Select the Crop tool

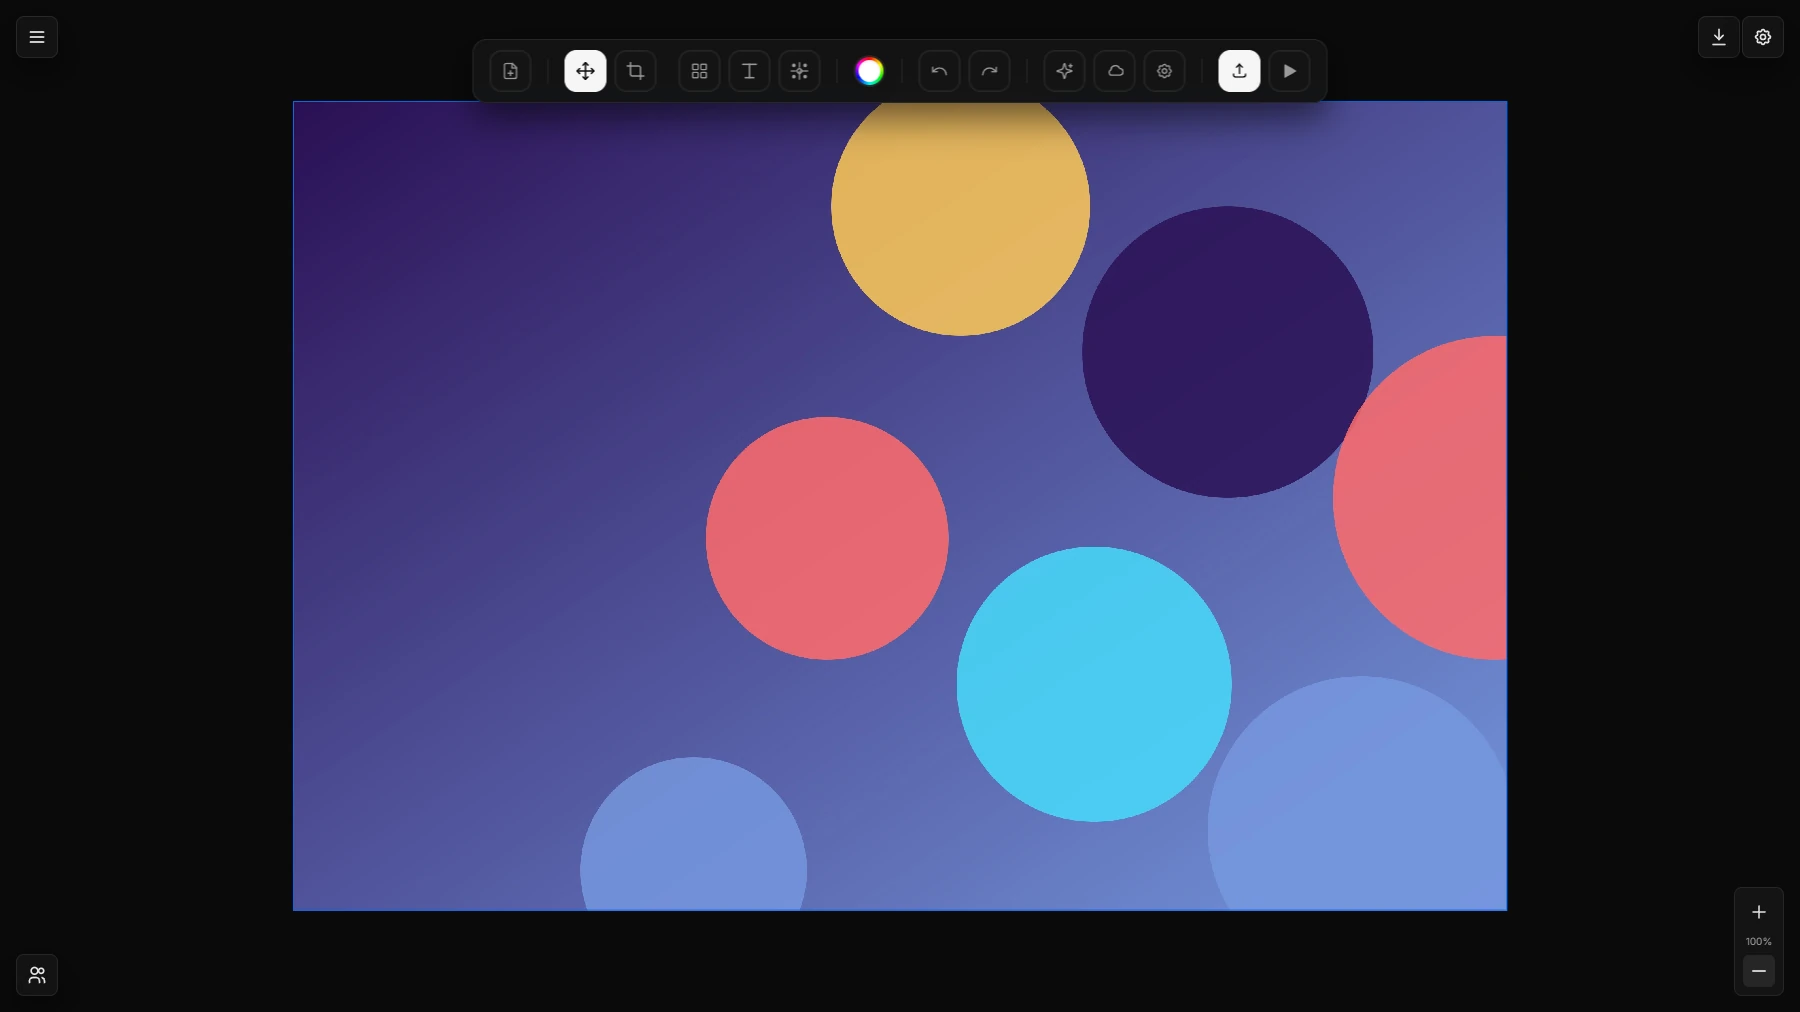click(635, 71)
